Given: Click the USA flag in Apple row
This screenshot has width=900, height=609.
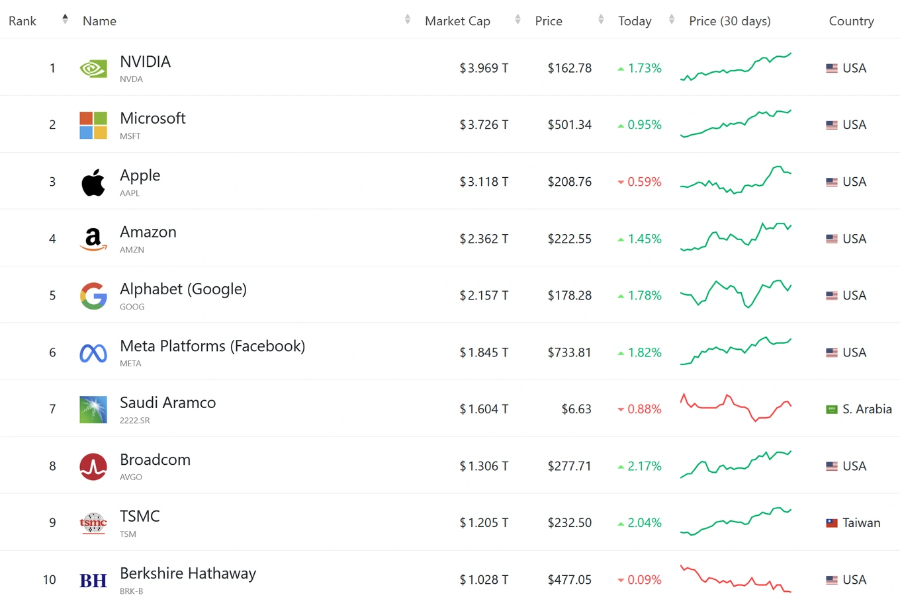Looking at the screenshot, I should (832, 182).
